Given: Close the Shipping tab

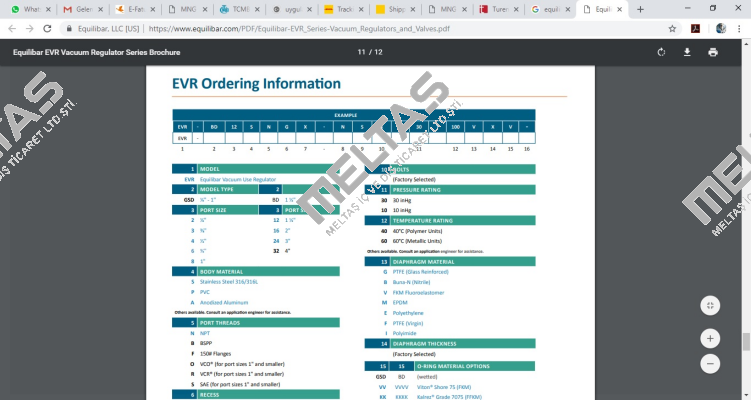Looking at the screenshot, I should pyautogui.click(x=413, y=9).
